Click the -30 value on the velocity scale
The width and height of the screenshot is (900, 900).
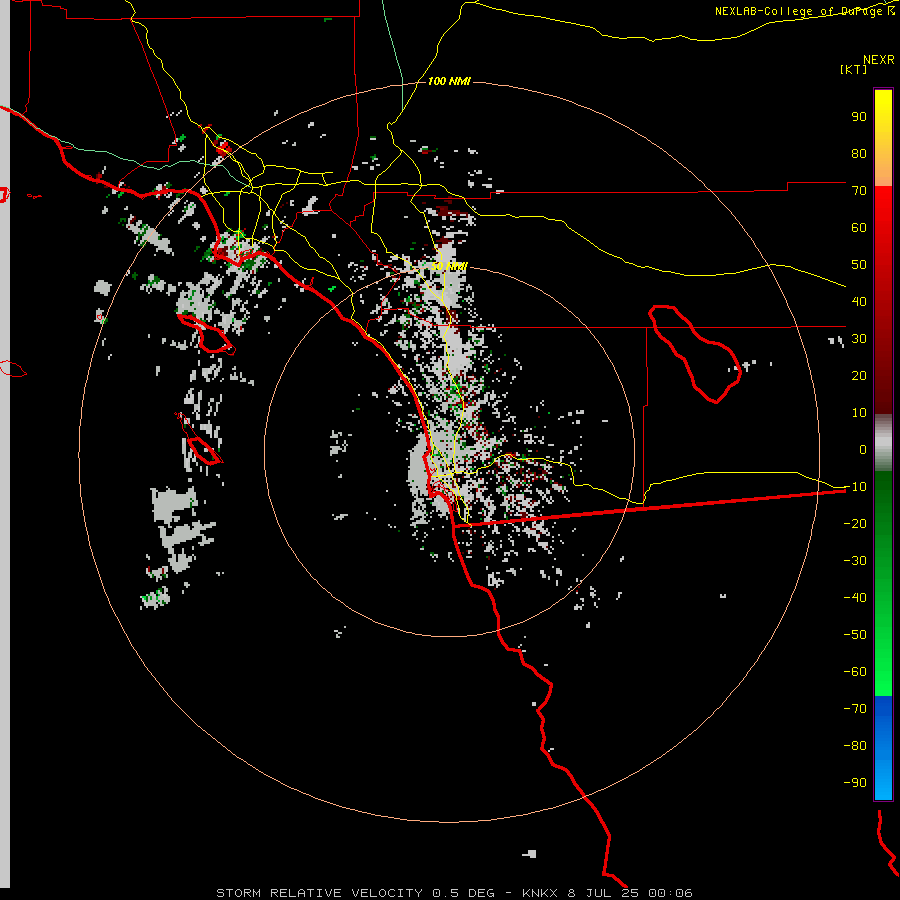click(x=855, y=561)
